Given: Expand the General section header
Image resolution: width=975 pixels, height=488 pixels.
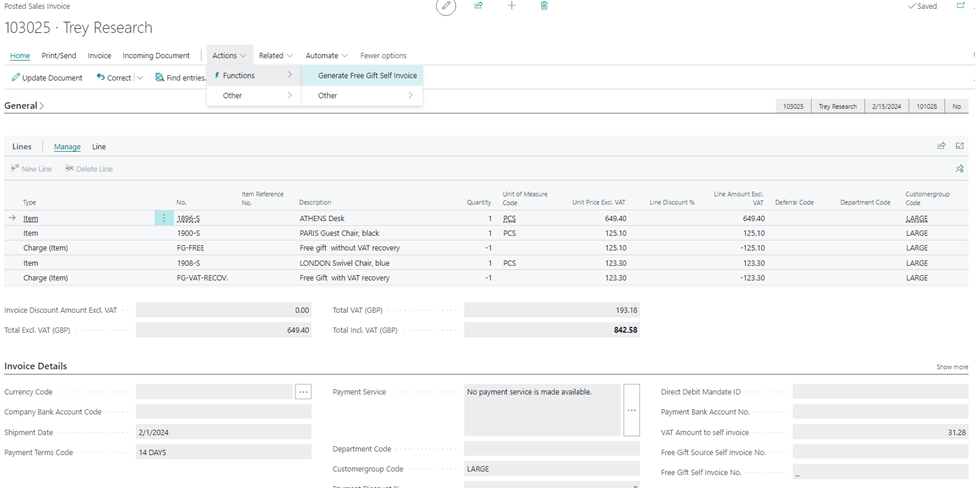Looking at the screenshot, I should pos(24,106).
